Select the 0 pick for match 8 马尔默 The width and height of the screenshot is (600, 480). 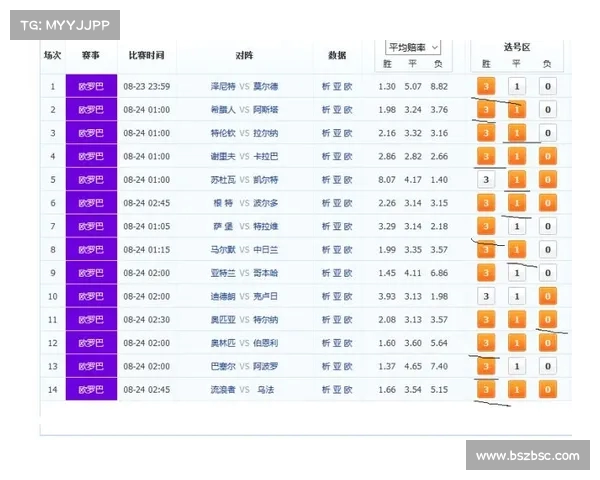click(548, 250)
